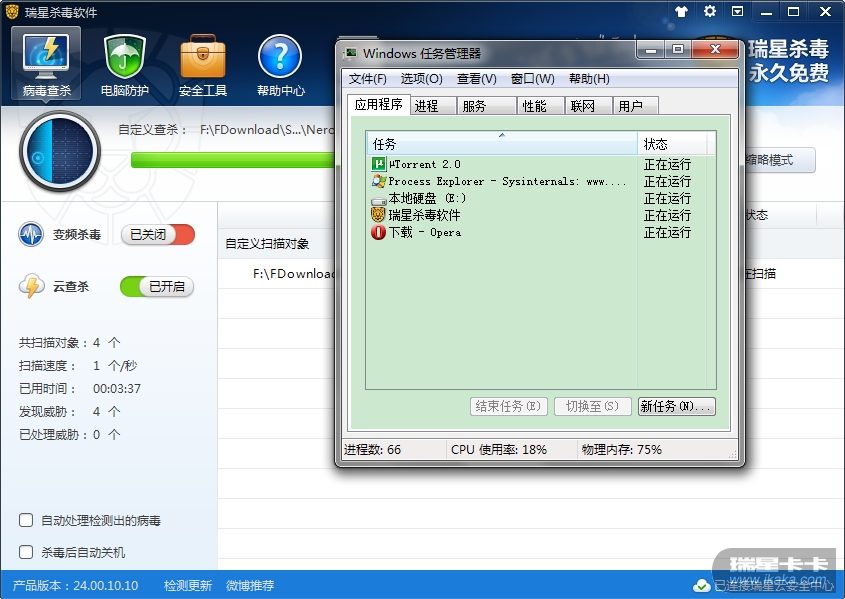Open Rising settings gear icon
This screenshot has height=599, width=845.
pyautogui.click(x=710, y=11)
